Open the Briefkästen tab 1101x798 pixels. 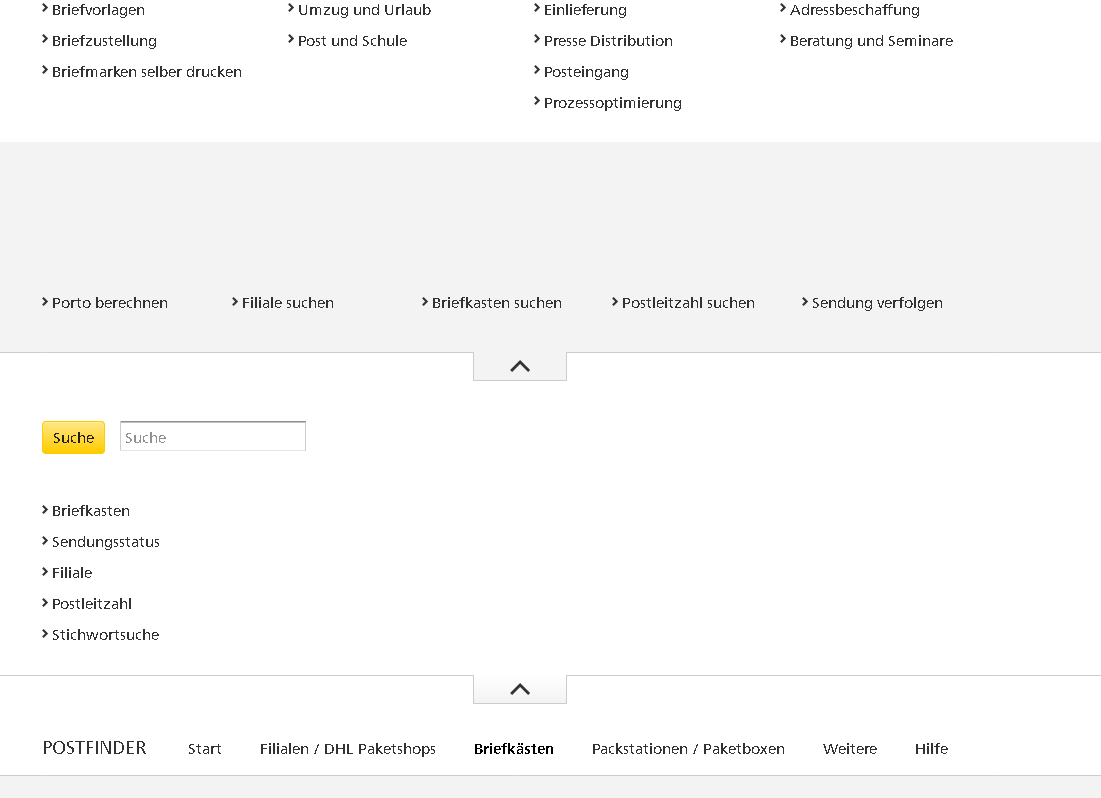(x=513, y=748)
